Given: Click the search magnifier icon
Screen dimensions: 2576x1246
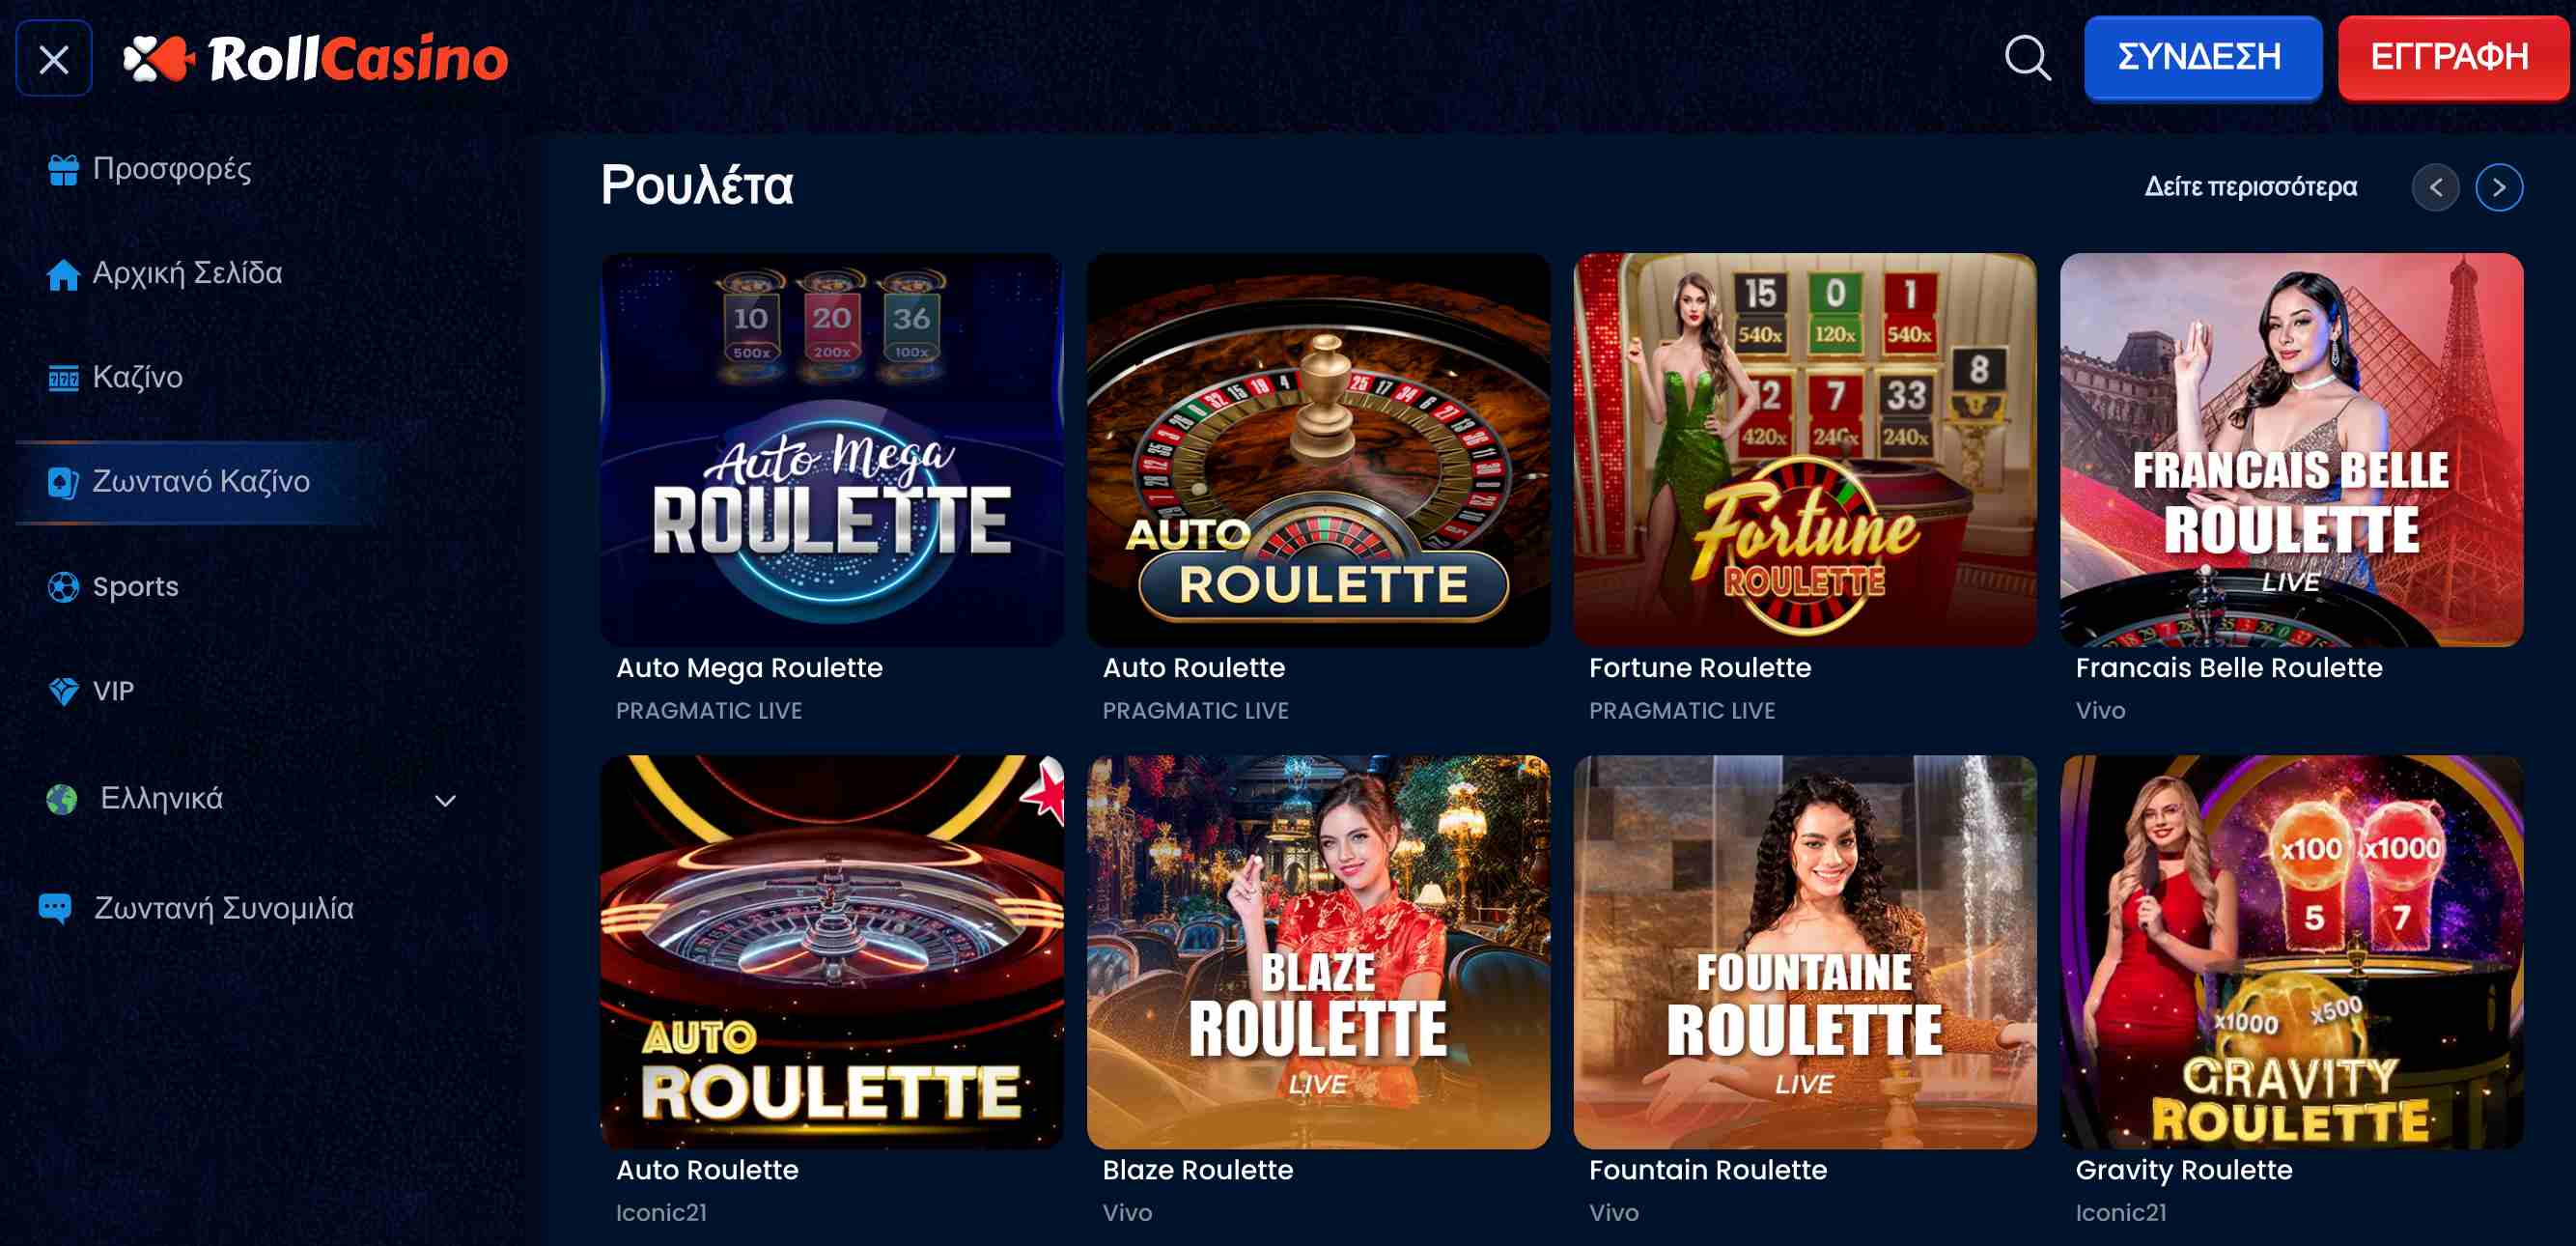Looking at the screenshot, I should click(2027, 58).
